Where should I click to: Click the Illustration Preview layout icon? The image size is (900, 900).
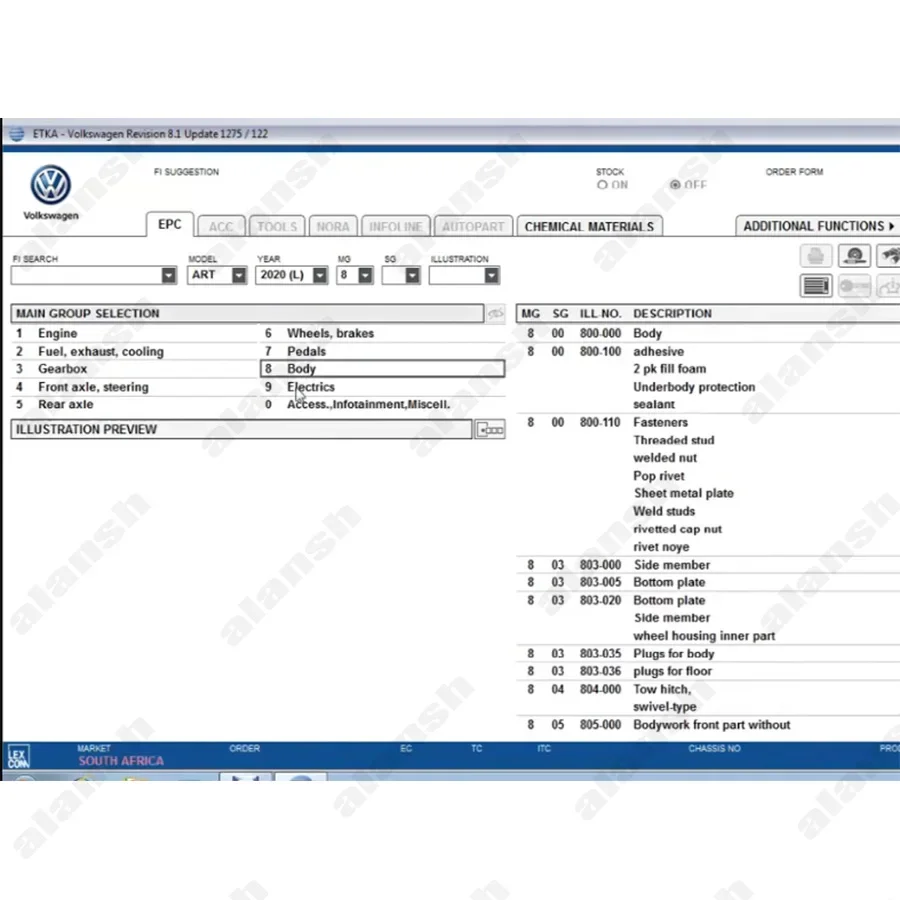490,430
